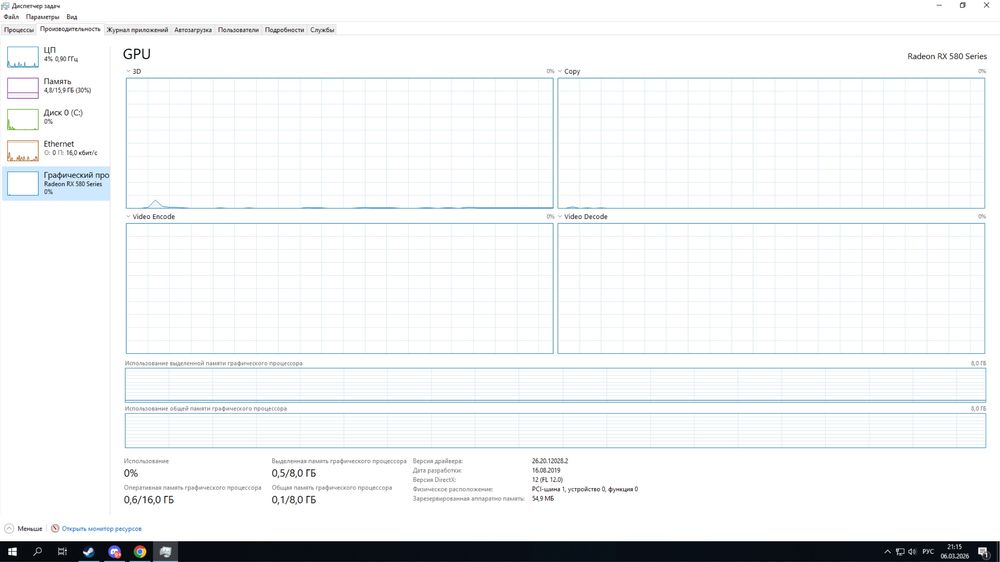The image size is (1000, 562).
Task: Switch to the Журнал приложений tab
Action: point(137,29)
